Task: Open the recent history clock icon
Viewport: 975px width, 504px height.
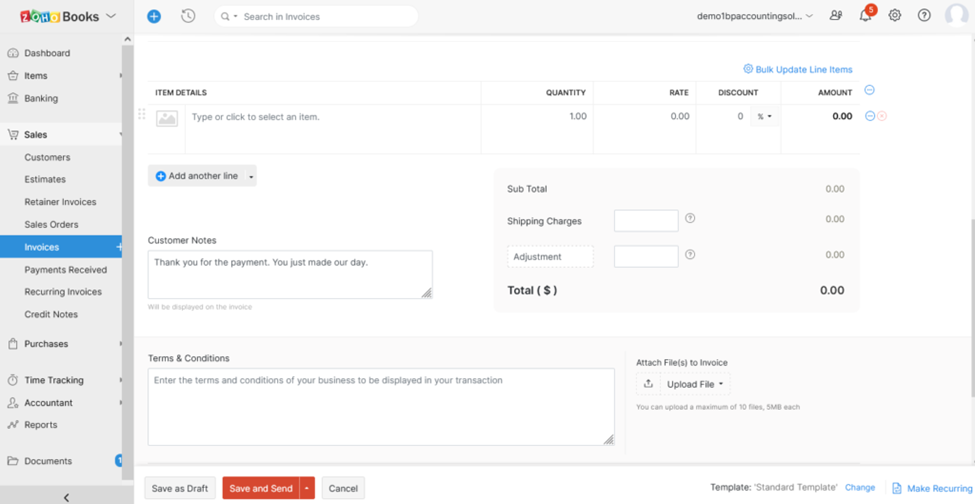Action: click(188, 16)
